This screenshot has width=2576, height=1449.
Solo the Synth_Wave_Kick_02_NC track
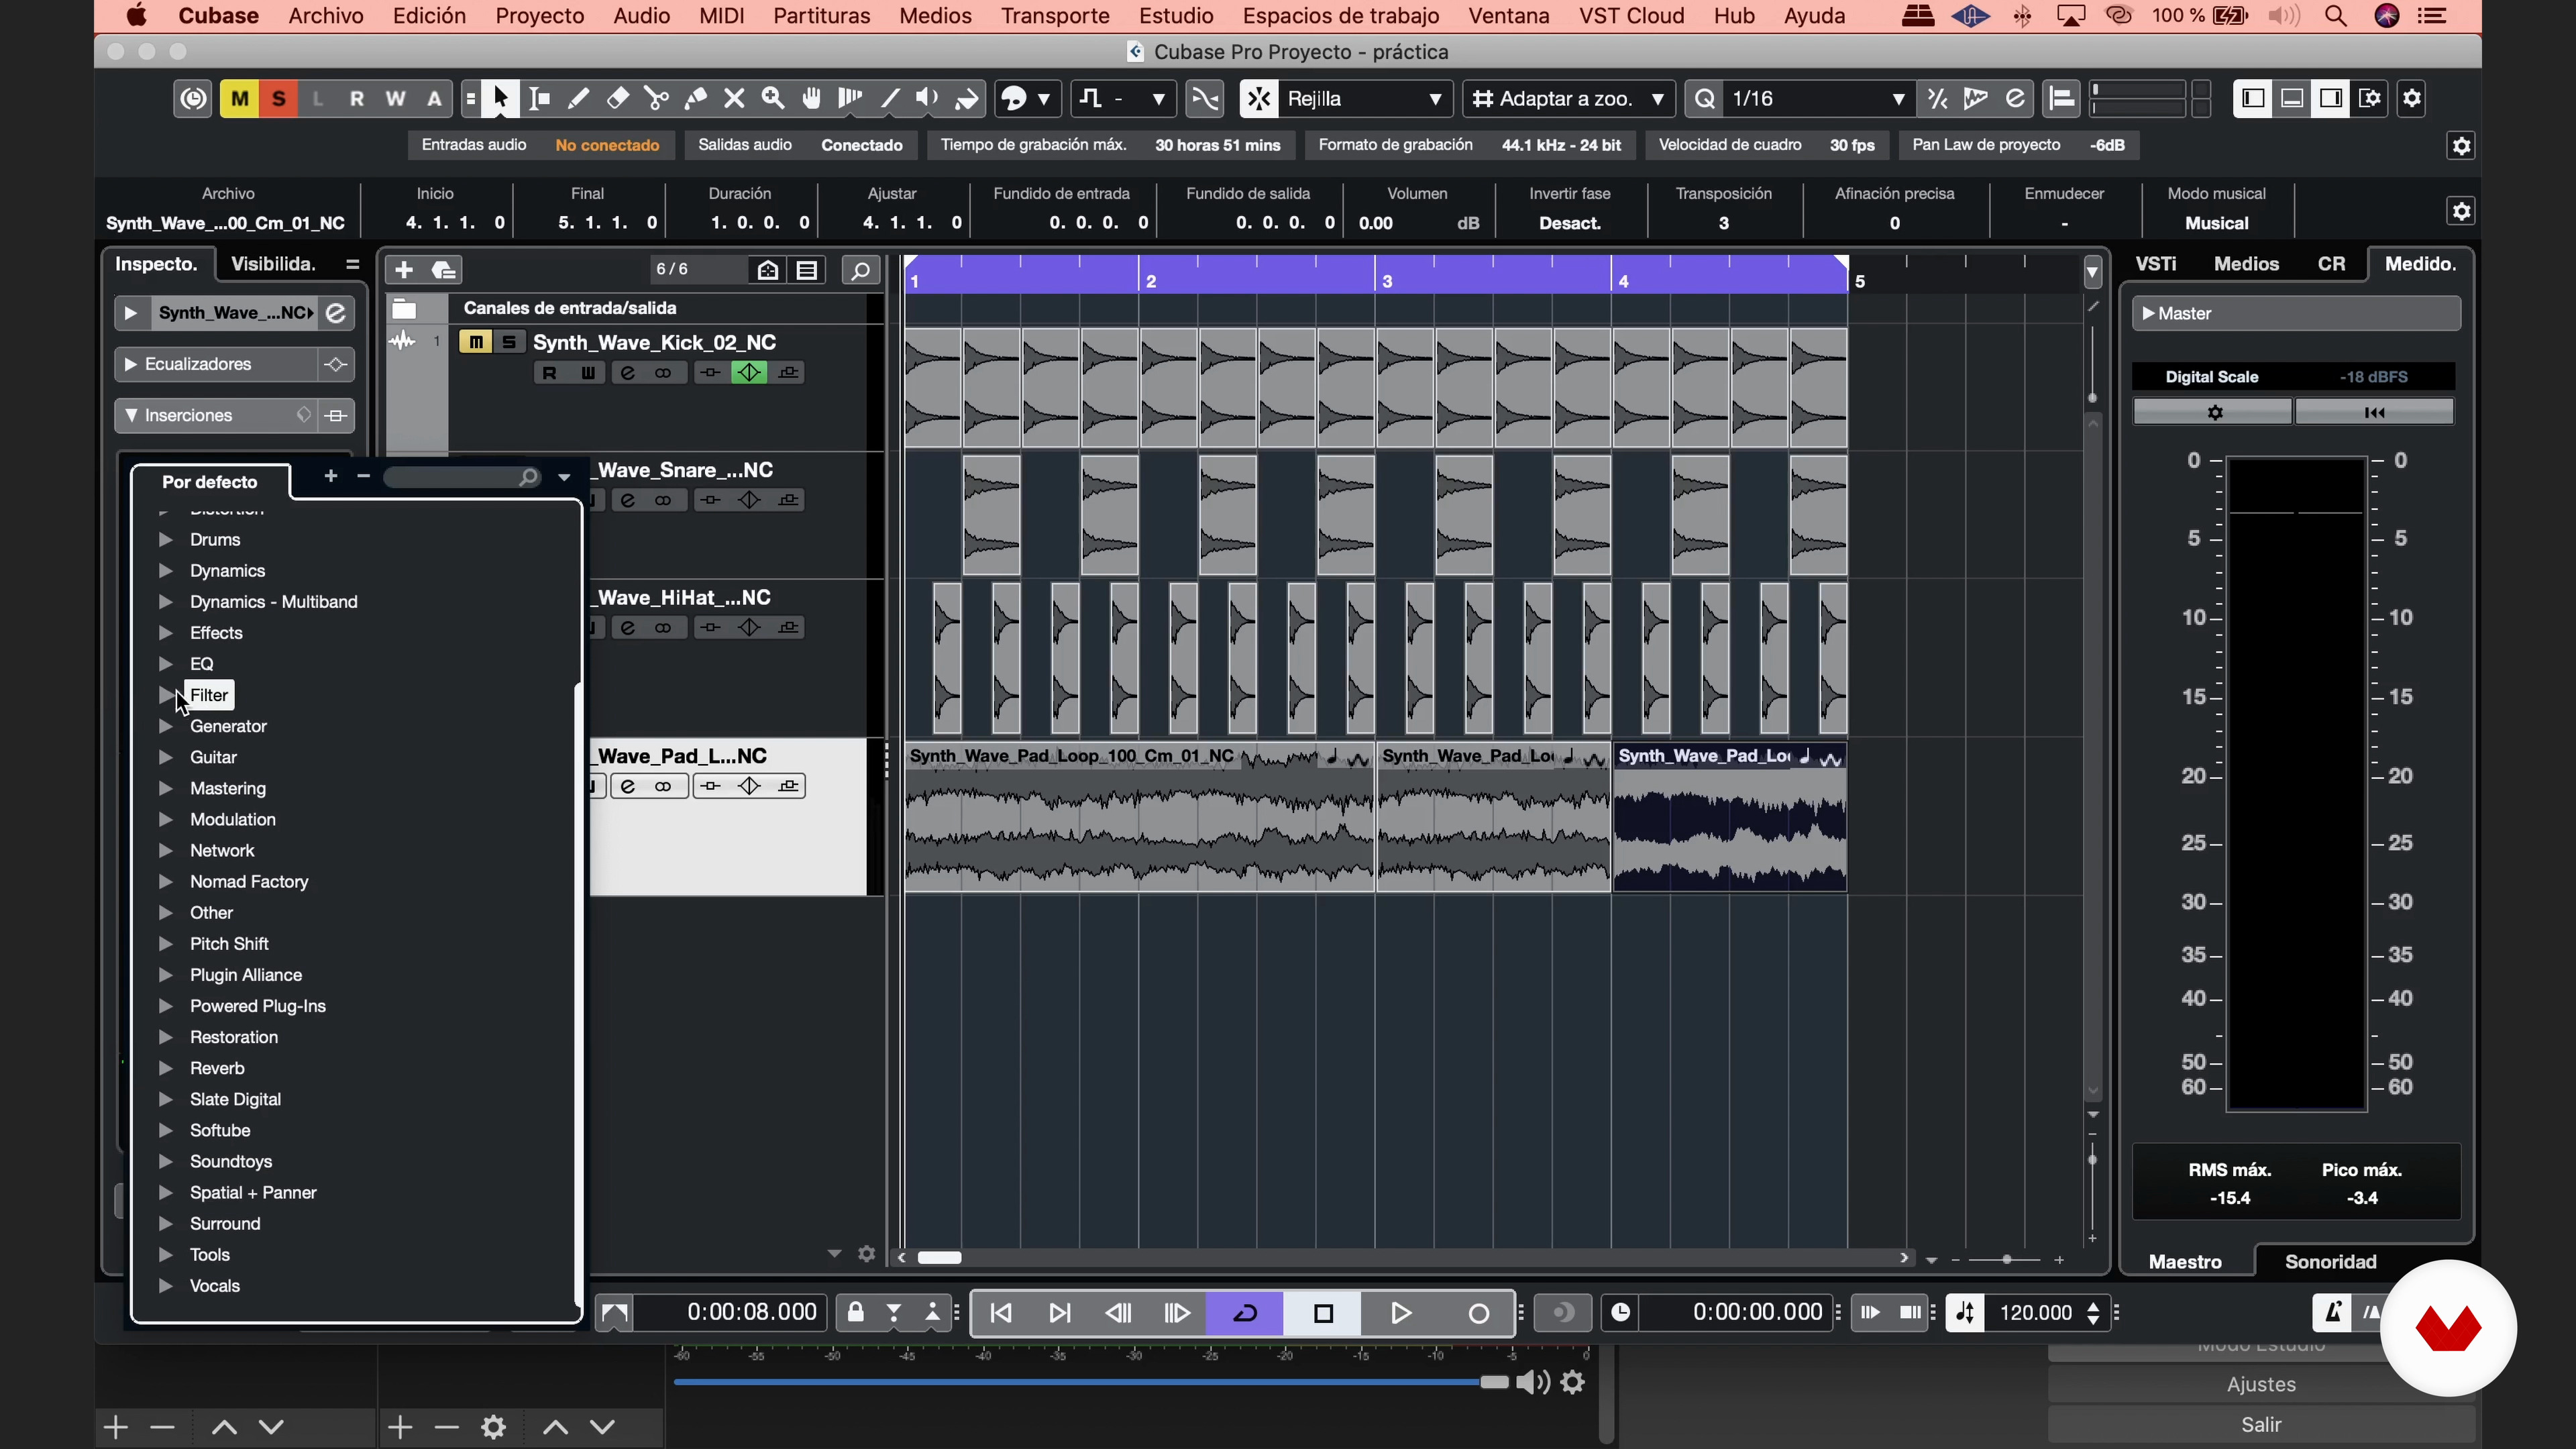tap(509, 342)
